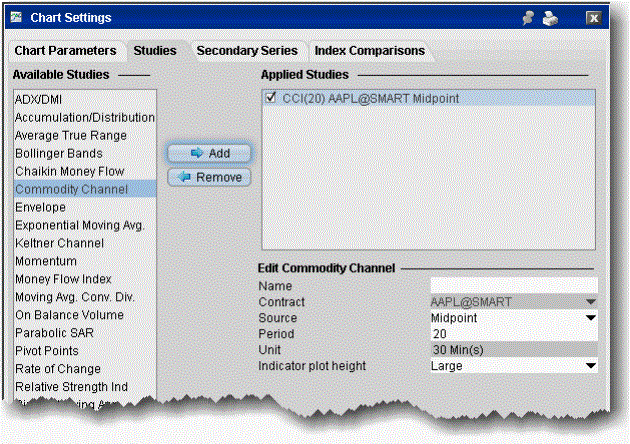The height and width of the screenshot is (444, 630).
Task: Select Bollinger Bands from available studies
Action: [59, 154]
